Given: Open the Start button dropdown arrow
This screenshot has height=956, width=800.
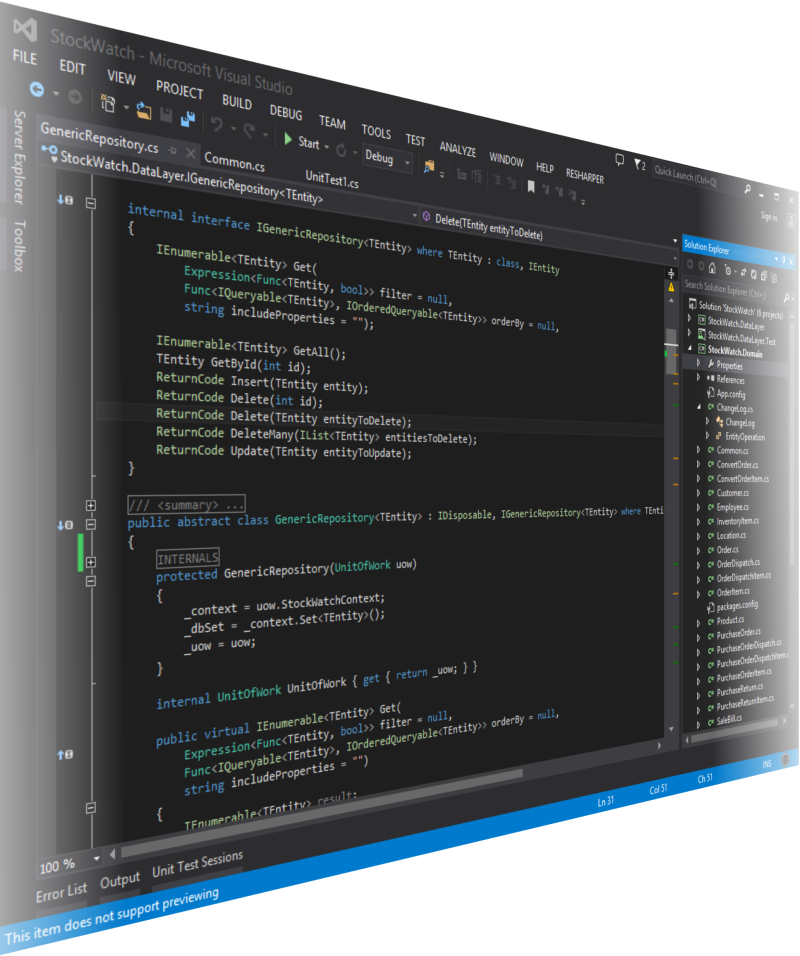Looking at the screenshot, I should point(327,147).
